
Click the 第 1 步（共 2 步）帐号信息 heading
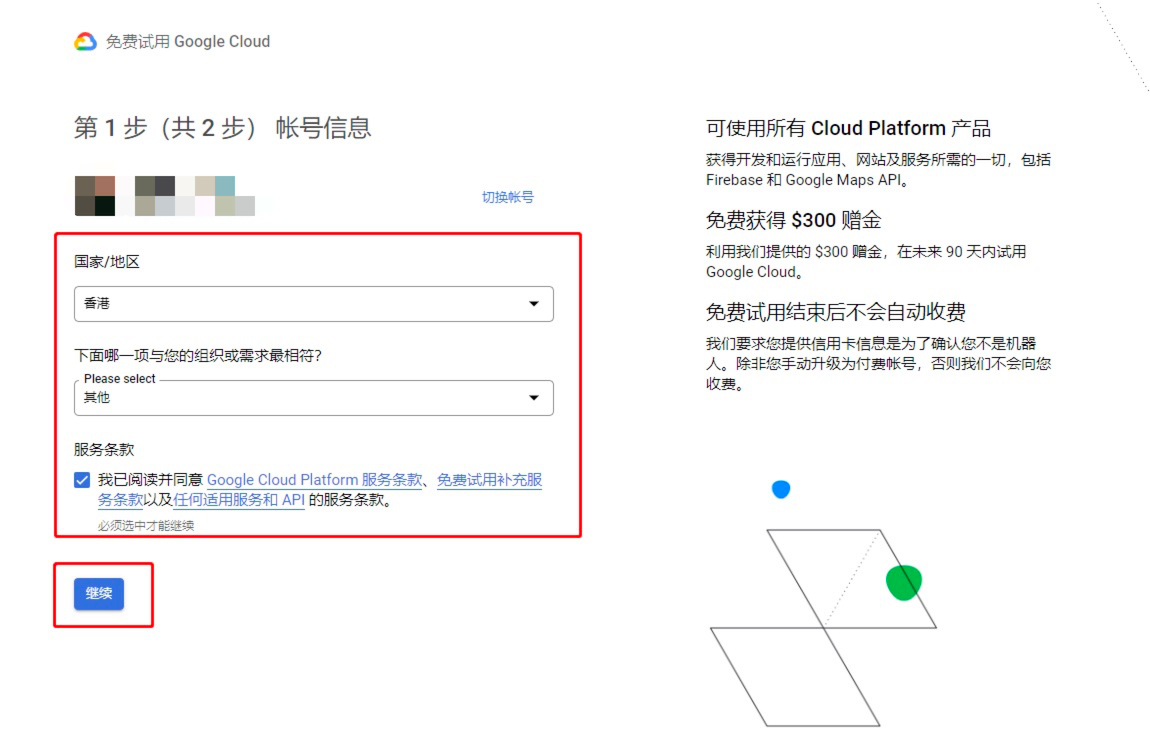(x=223, y=128)
